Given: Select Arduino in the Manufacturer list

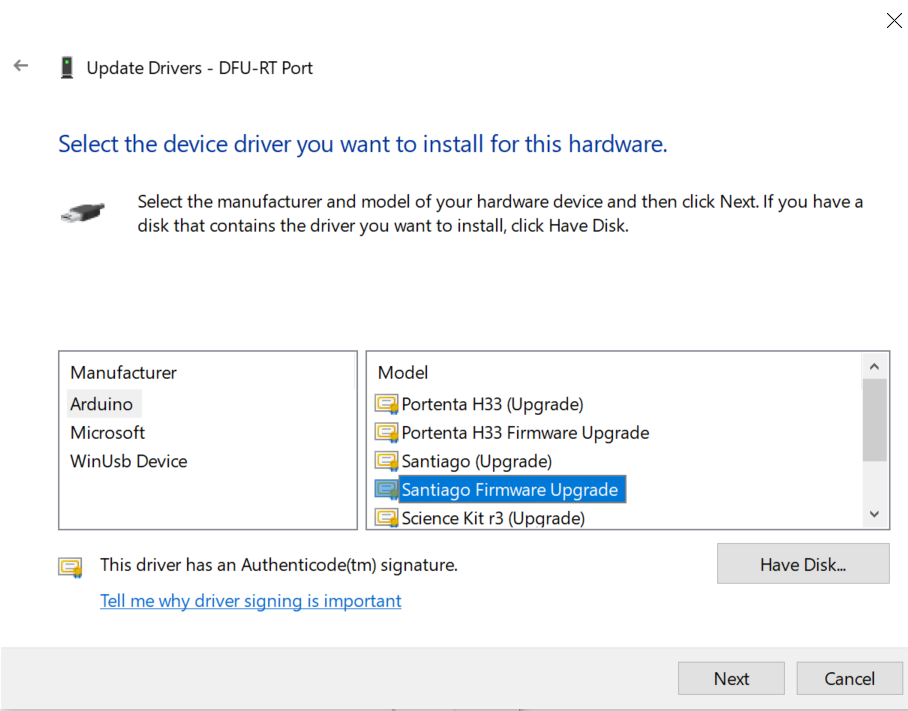Looking at the screenshot, I should point(101,404).
